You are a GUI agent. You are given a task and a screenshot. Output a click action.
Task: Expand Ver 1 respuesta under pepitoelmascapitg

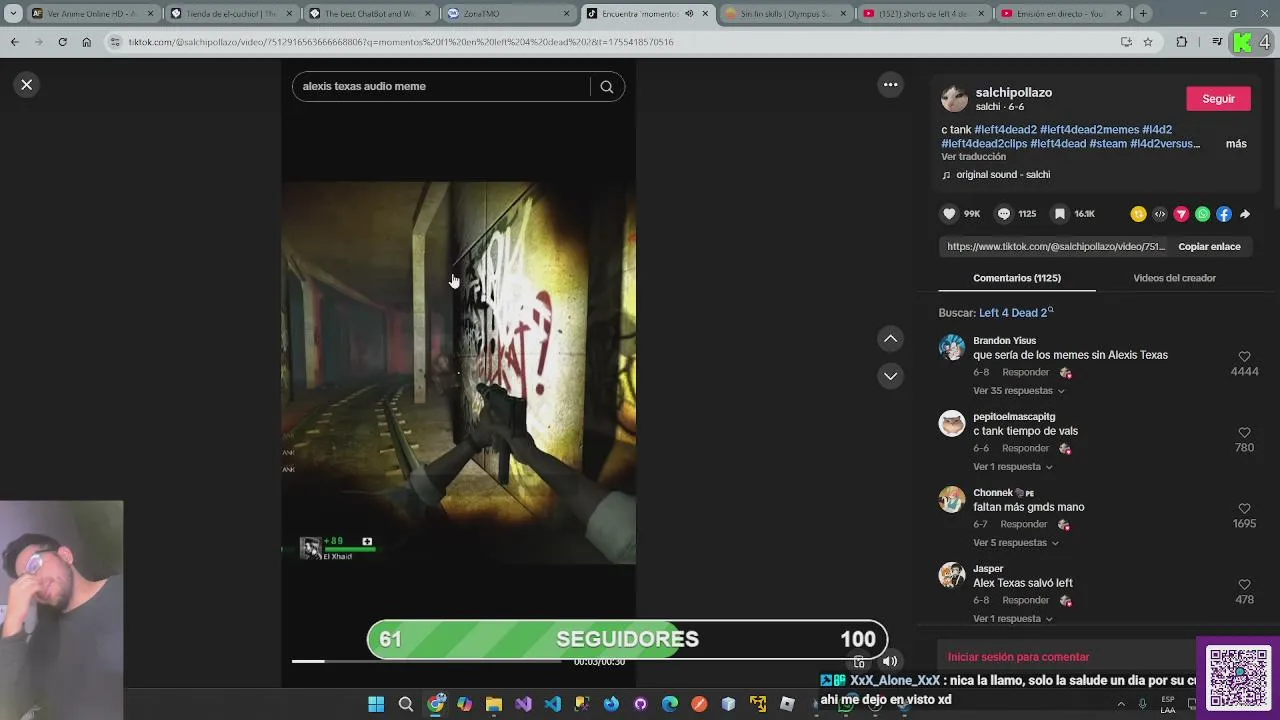[x=1013, y=467]
